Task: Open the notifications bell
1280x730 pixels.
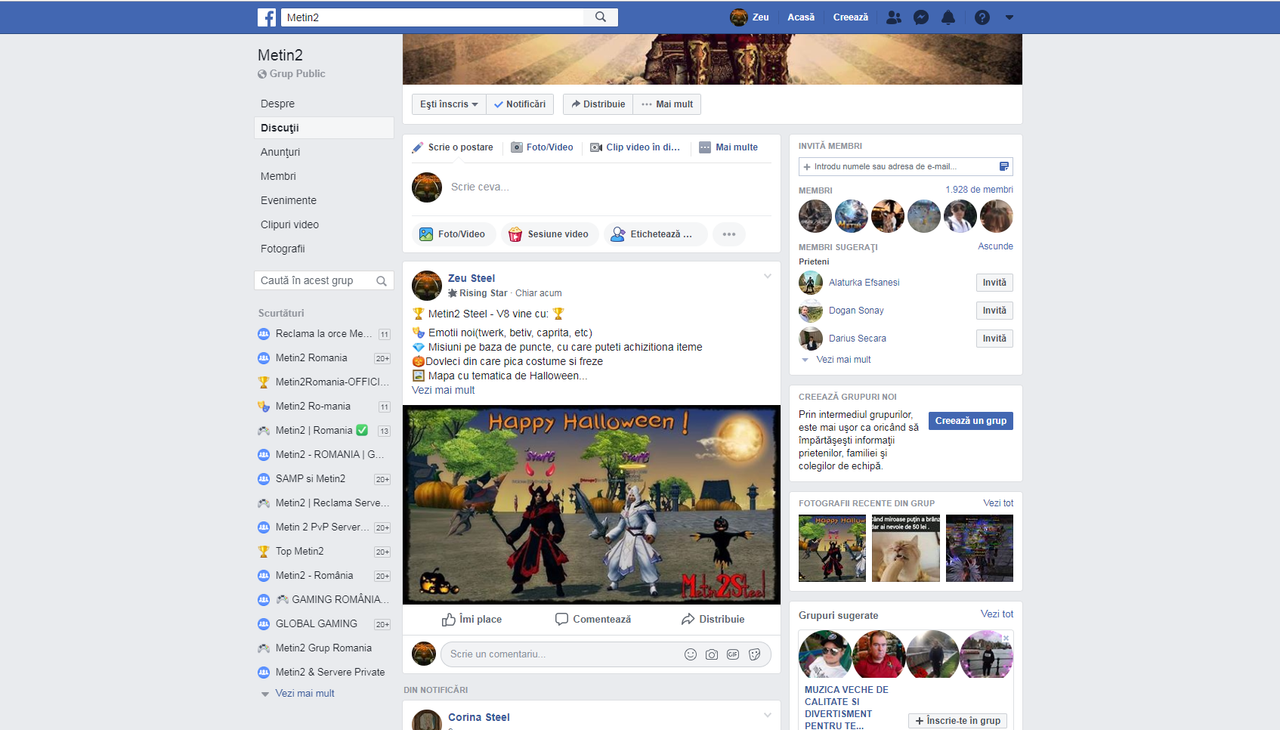Action: point(948,17)
